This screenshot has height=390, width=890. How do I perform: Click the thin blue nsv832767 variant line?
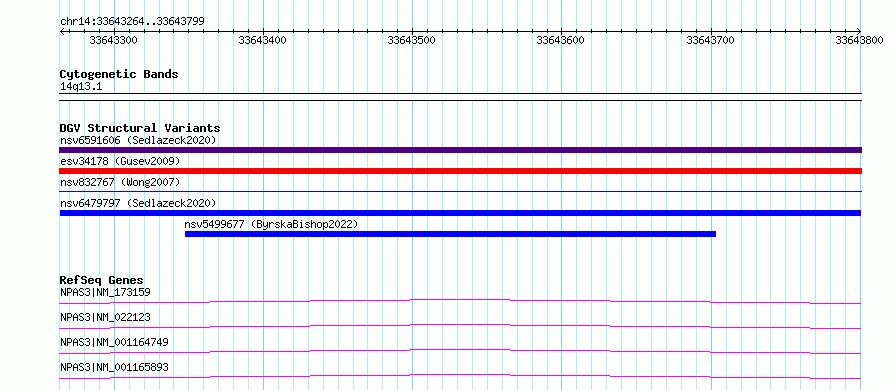pos(460,191)
